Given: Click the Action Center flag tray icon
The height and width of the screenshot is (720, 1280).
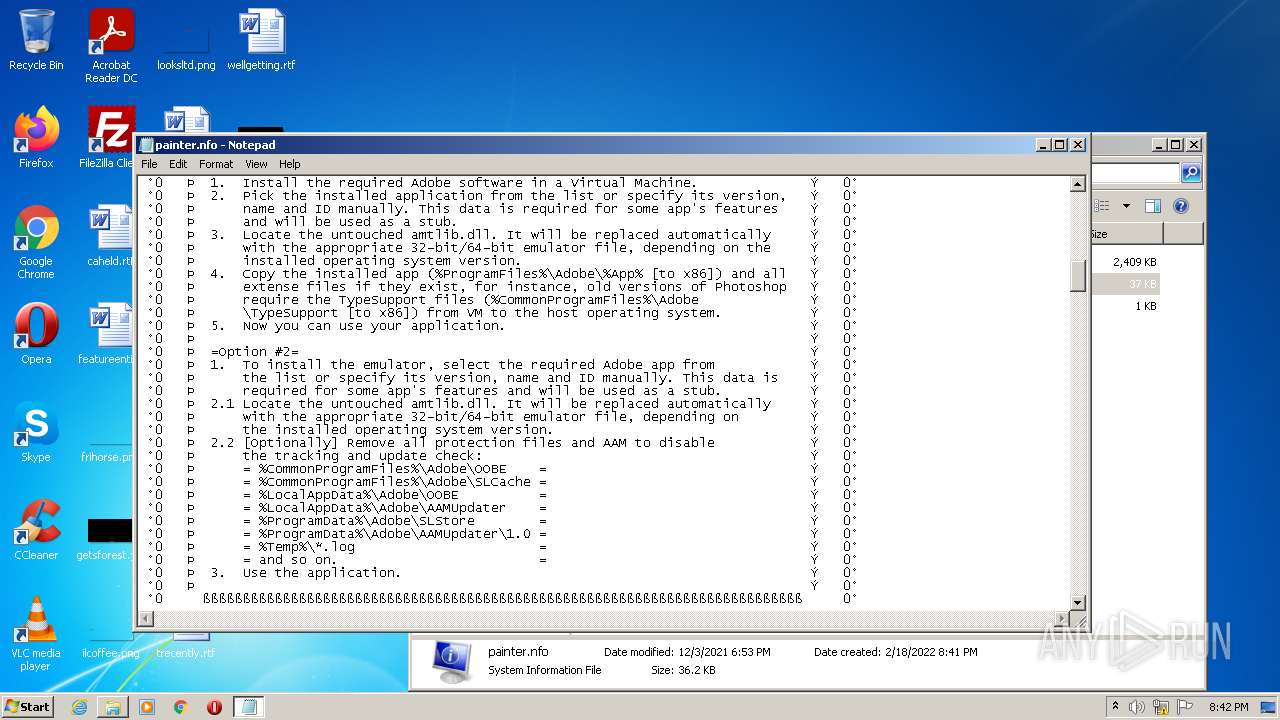Looking at the screenshot, I should 1185,706.
